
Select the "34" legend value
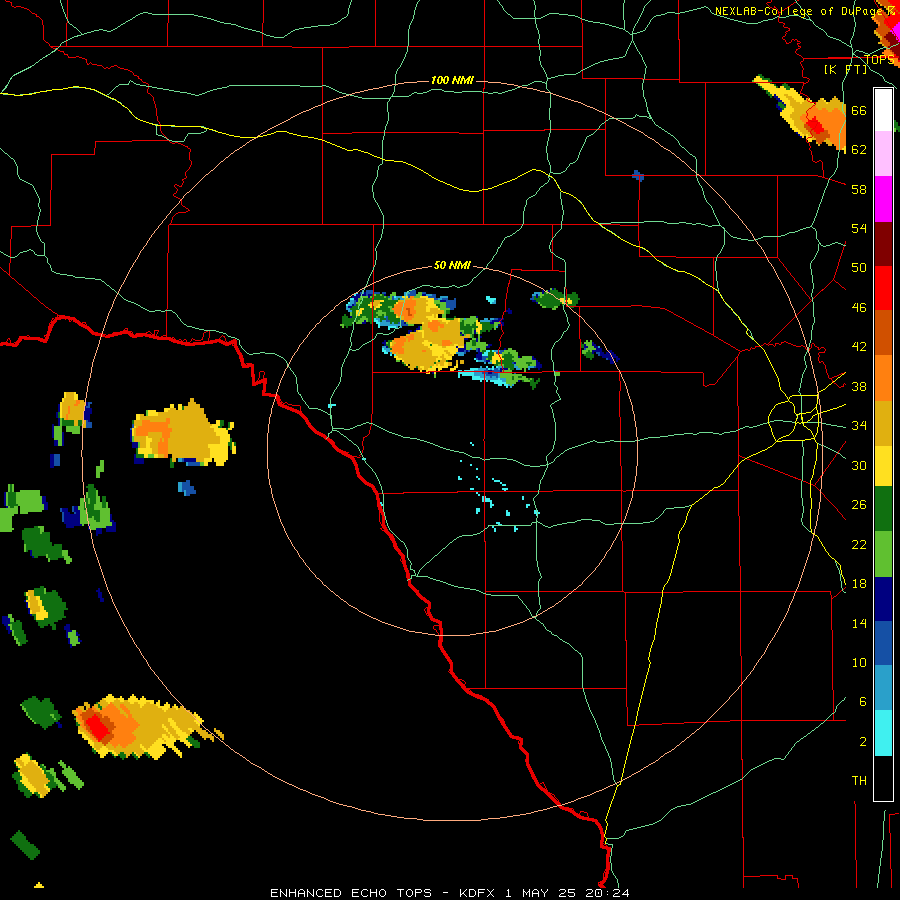pyautogui.click(x=859, y=426)
